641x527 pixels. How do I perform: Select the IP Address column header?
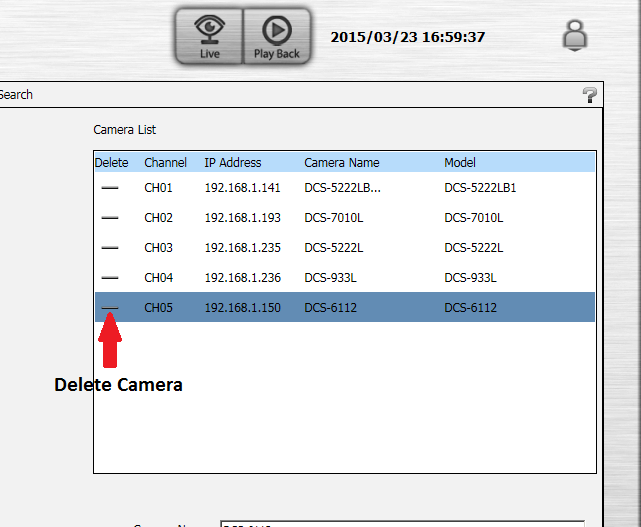[x=233, y=163]
